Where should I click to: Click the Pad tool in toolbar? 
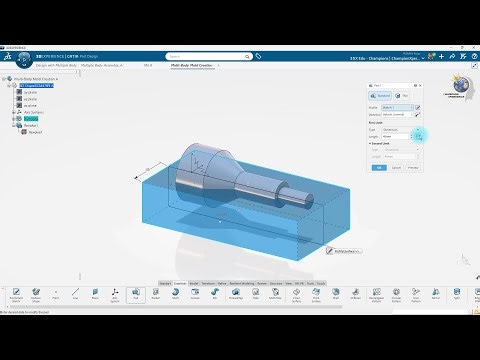(136, 295)
